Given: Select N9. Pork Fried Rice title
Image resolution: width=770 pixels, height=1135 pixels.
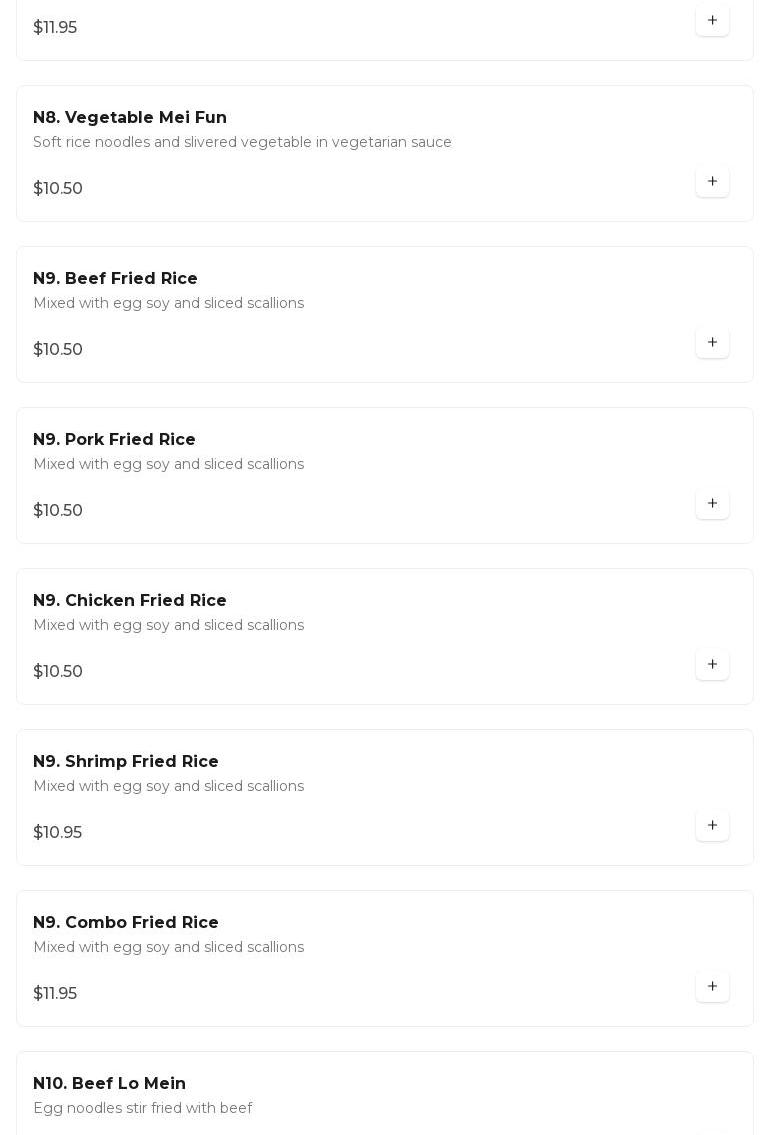Looking at the screenshot, I should click(114, 440).
